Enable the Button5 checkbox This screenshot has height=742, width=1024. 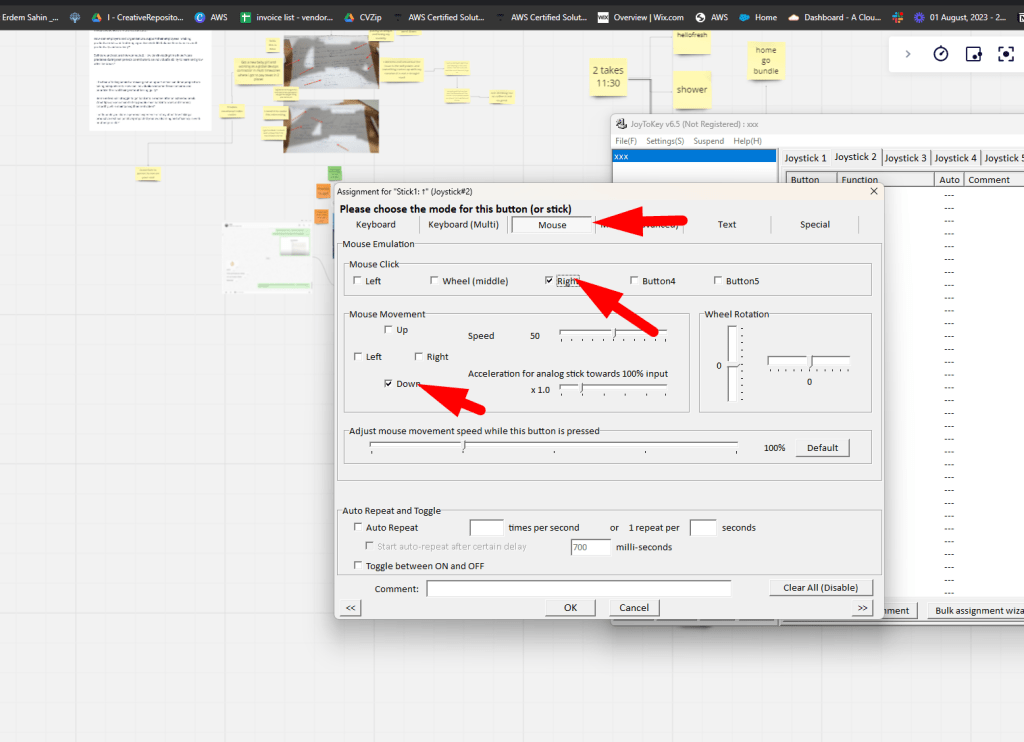coord(718,280)
